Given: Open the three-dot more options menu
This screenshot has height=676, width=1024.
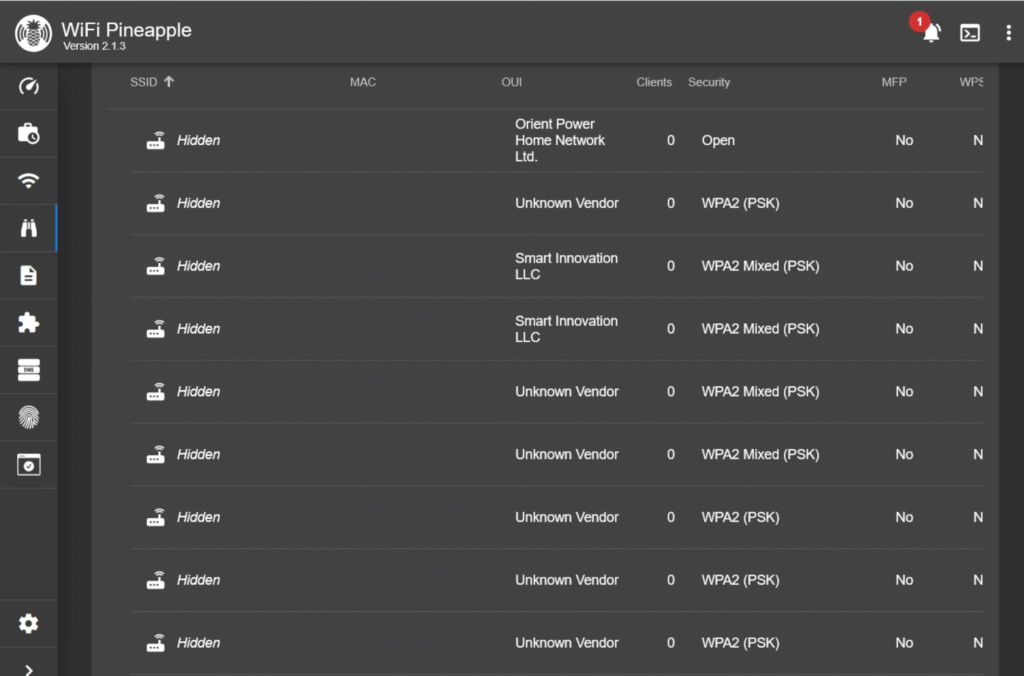Looking at the screenshot, I should [x=1008, y=33].
